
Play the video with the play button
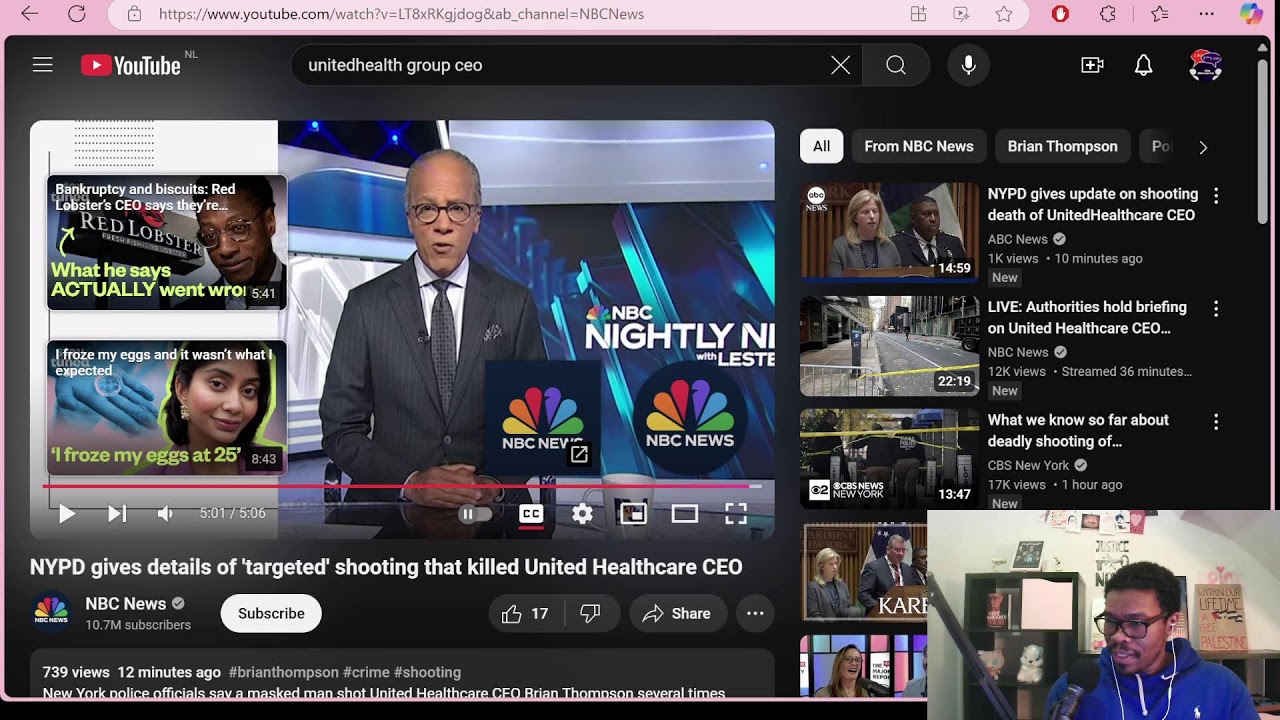pos(66,514)
